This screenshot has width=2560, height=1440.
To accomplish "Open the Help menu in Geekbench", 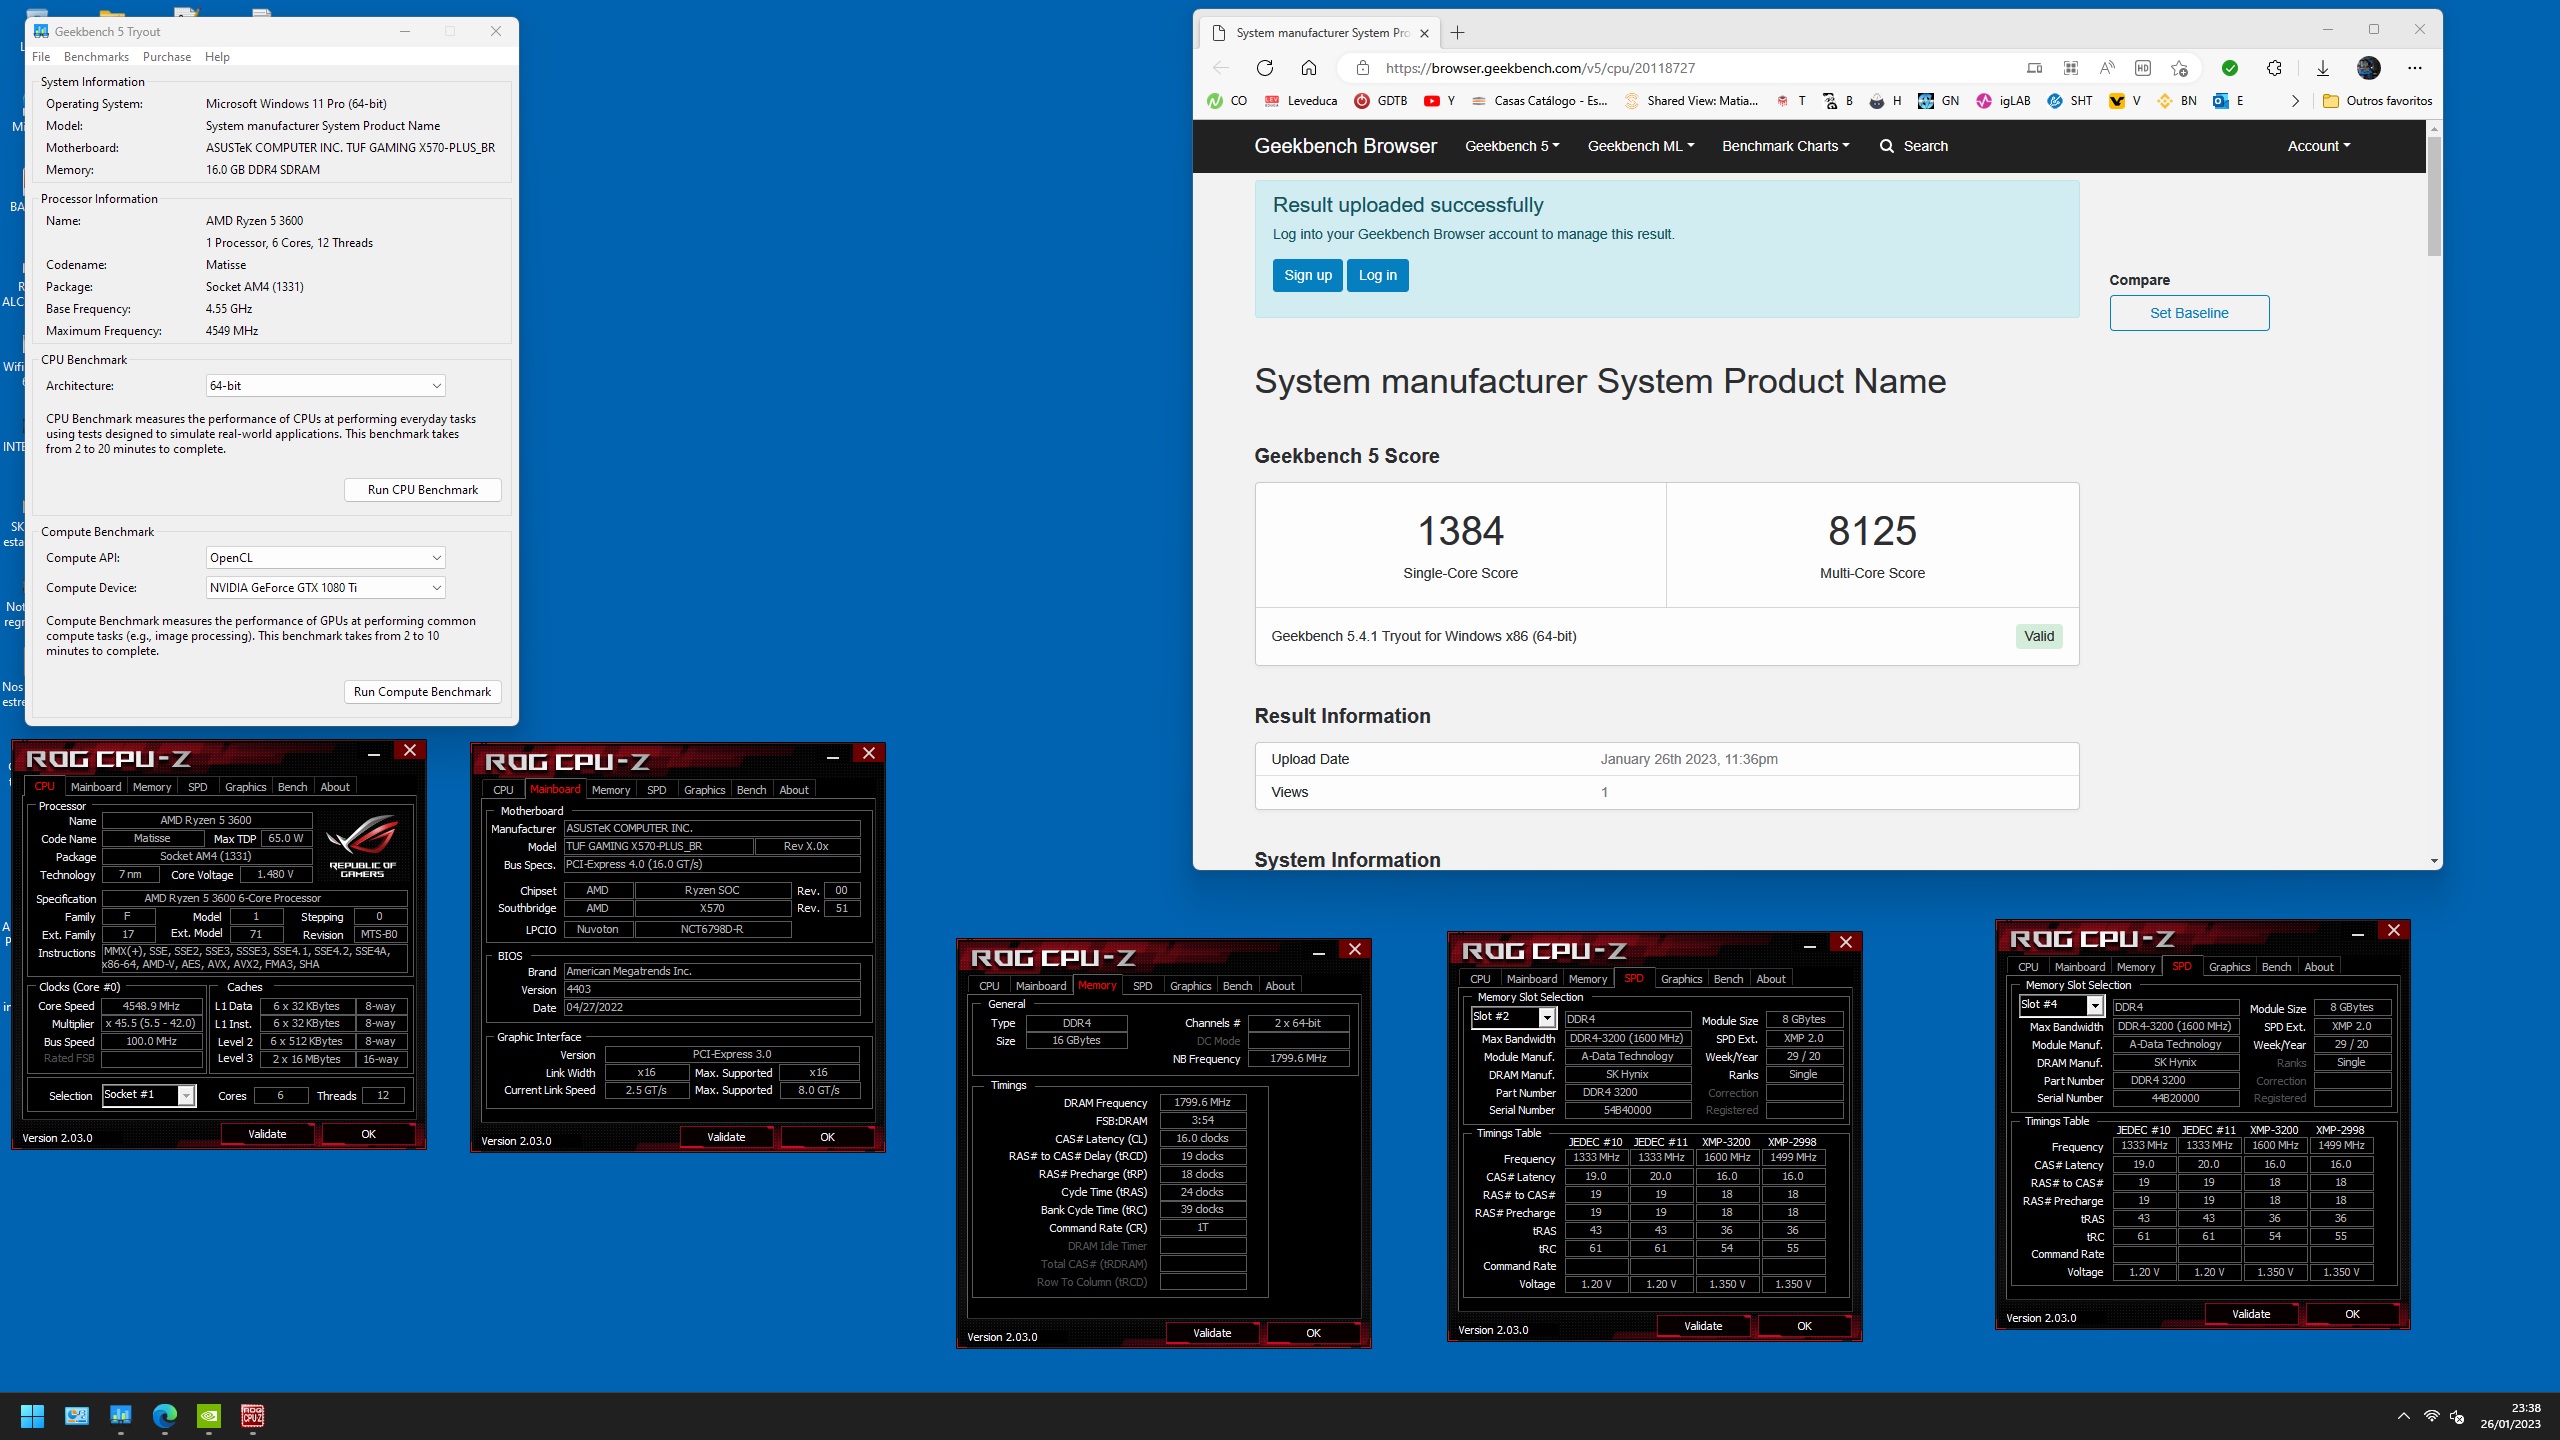I will coord(217,57).
